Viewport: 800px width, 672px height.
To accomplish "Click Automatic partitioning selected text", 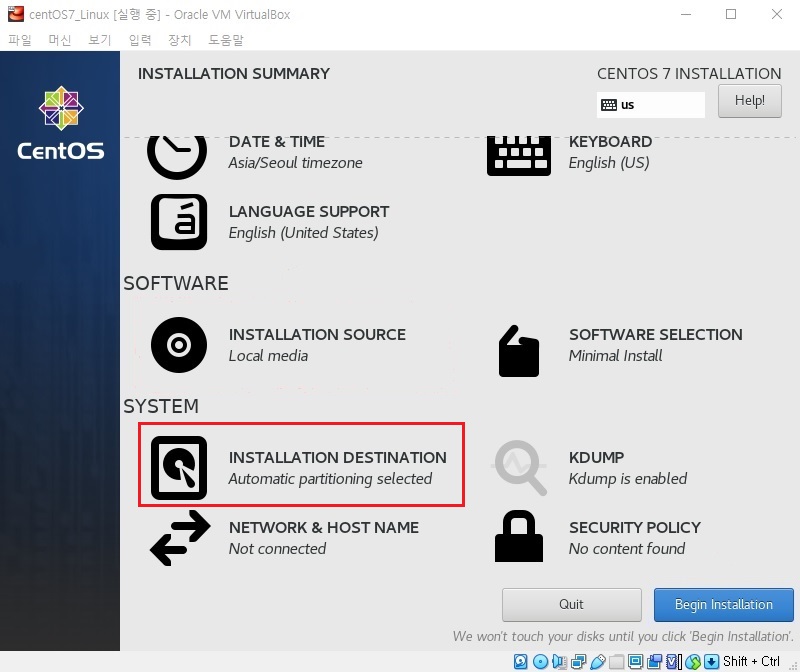I will point(330,479).
